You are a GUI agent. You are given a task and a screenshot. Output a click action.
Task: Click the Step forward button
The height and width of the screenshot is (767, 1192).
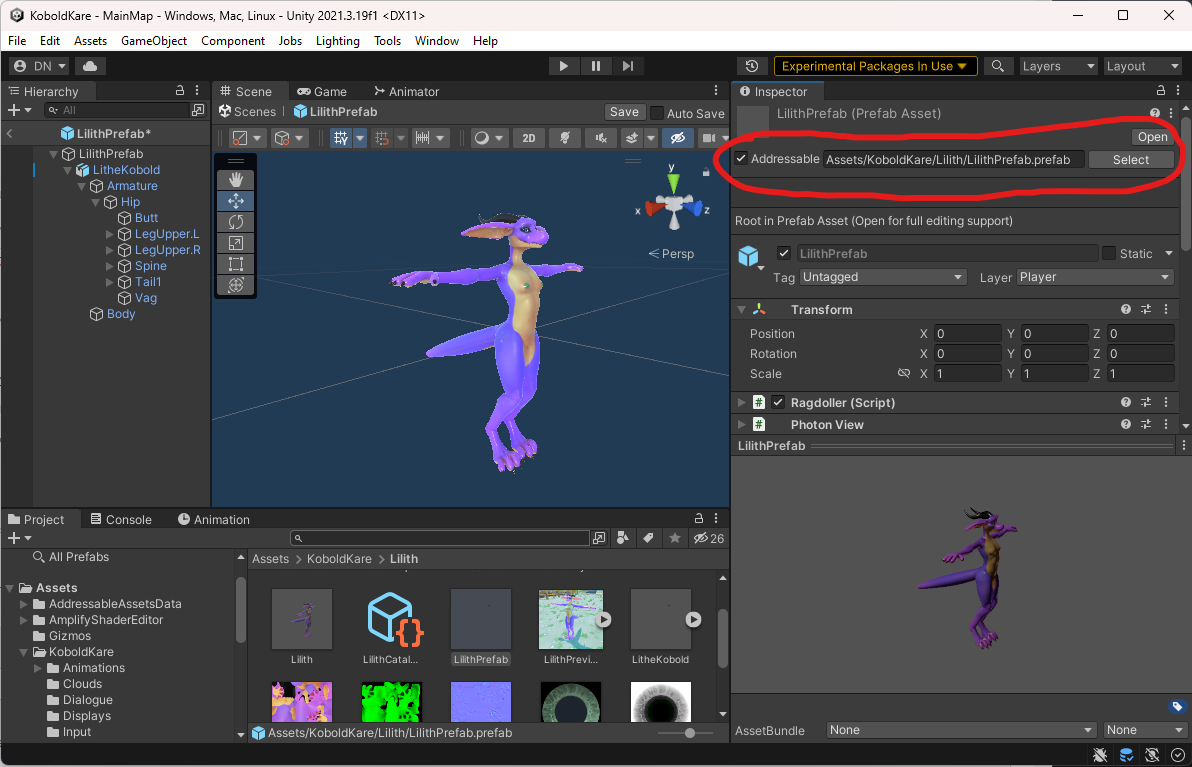click(x=628, y=66)
